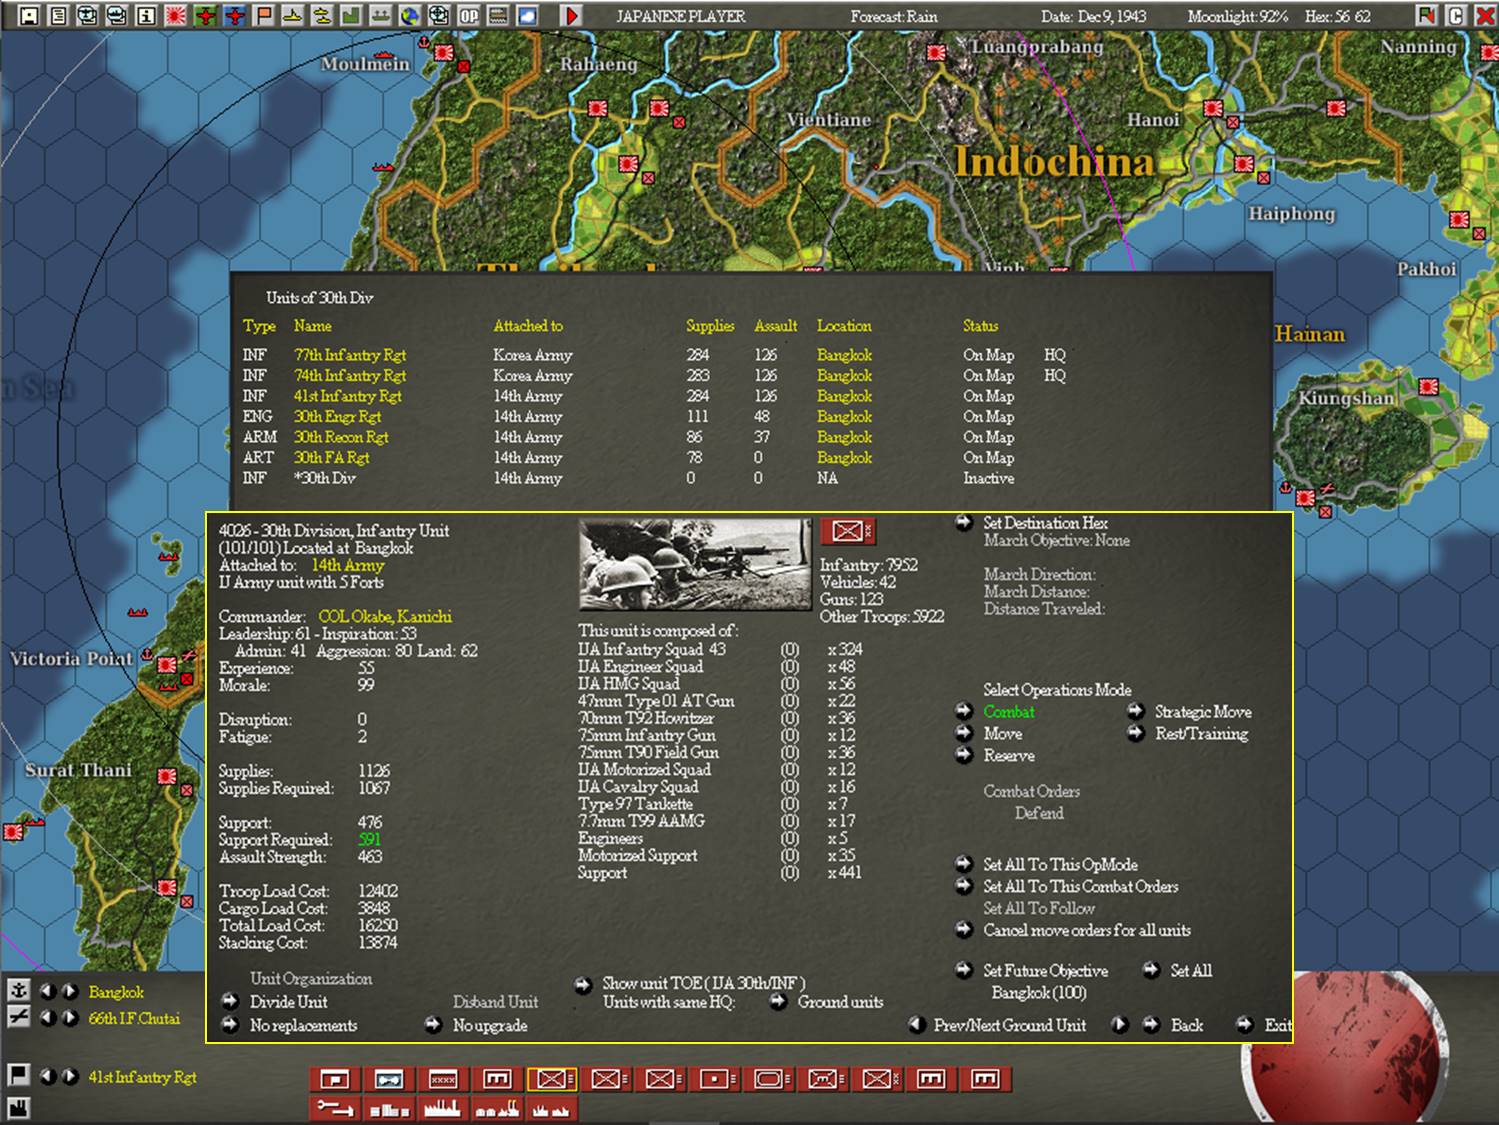Click next arrow beside Bangkok
The image size is (1499, 1125).
click(69, 991)
